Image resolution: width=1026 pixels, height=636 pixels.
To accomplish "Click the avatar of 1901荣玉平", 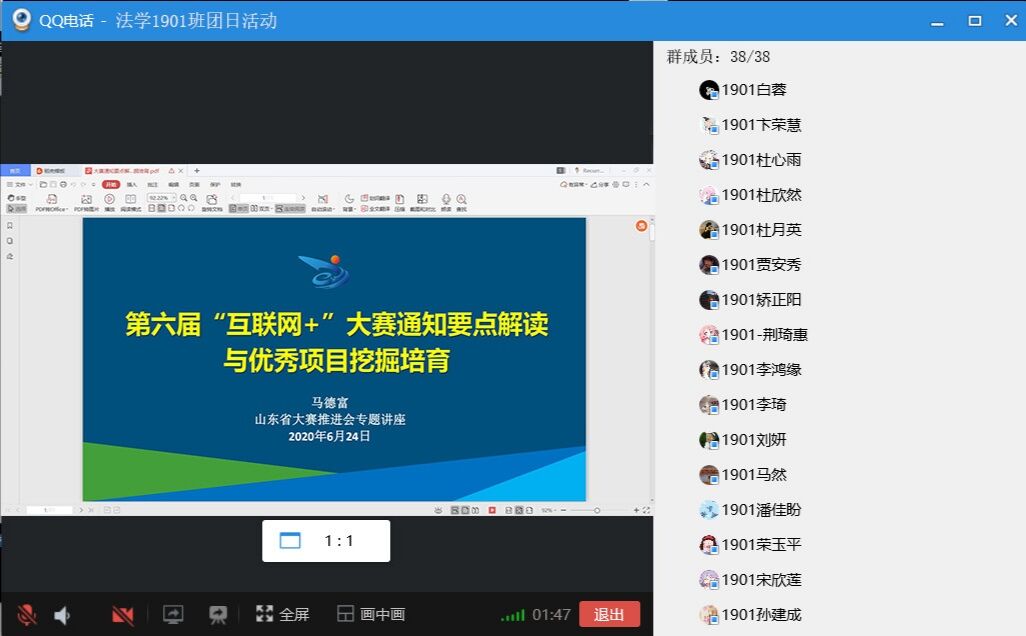I will point(709,545).
